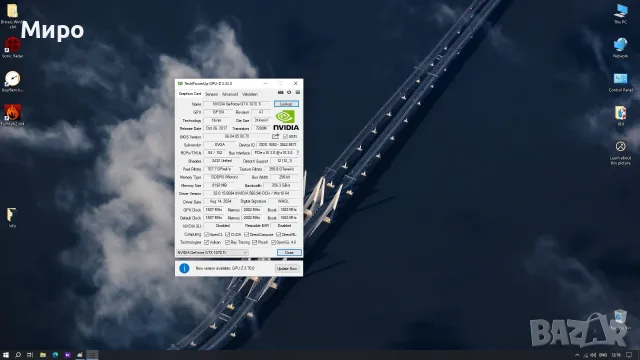Switch to the Advanced tab
The image size is (640, 360).
pyautogui.click(x=230, y=94)
